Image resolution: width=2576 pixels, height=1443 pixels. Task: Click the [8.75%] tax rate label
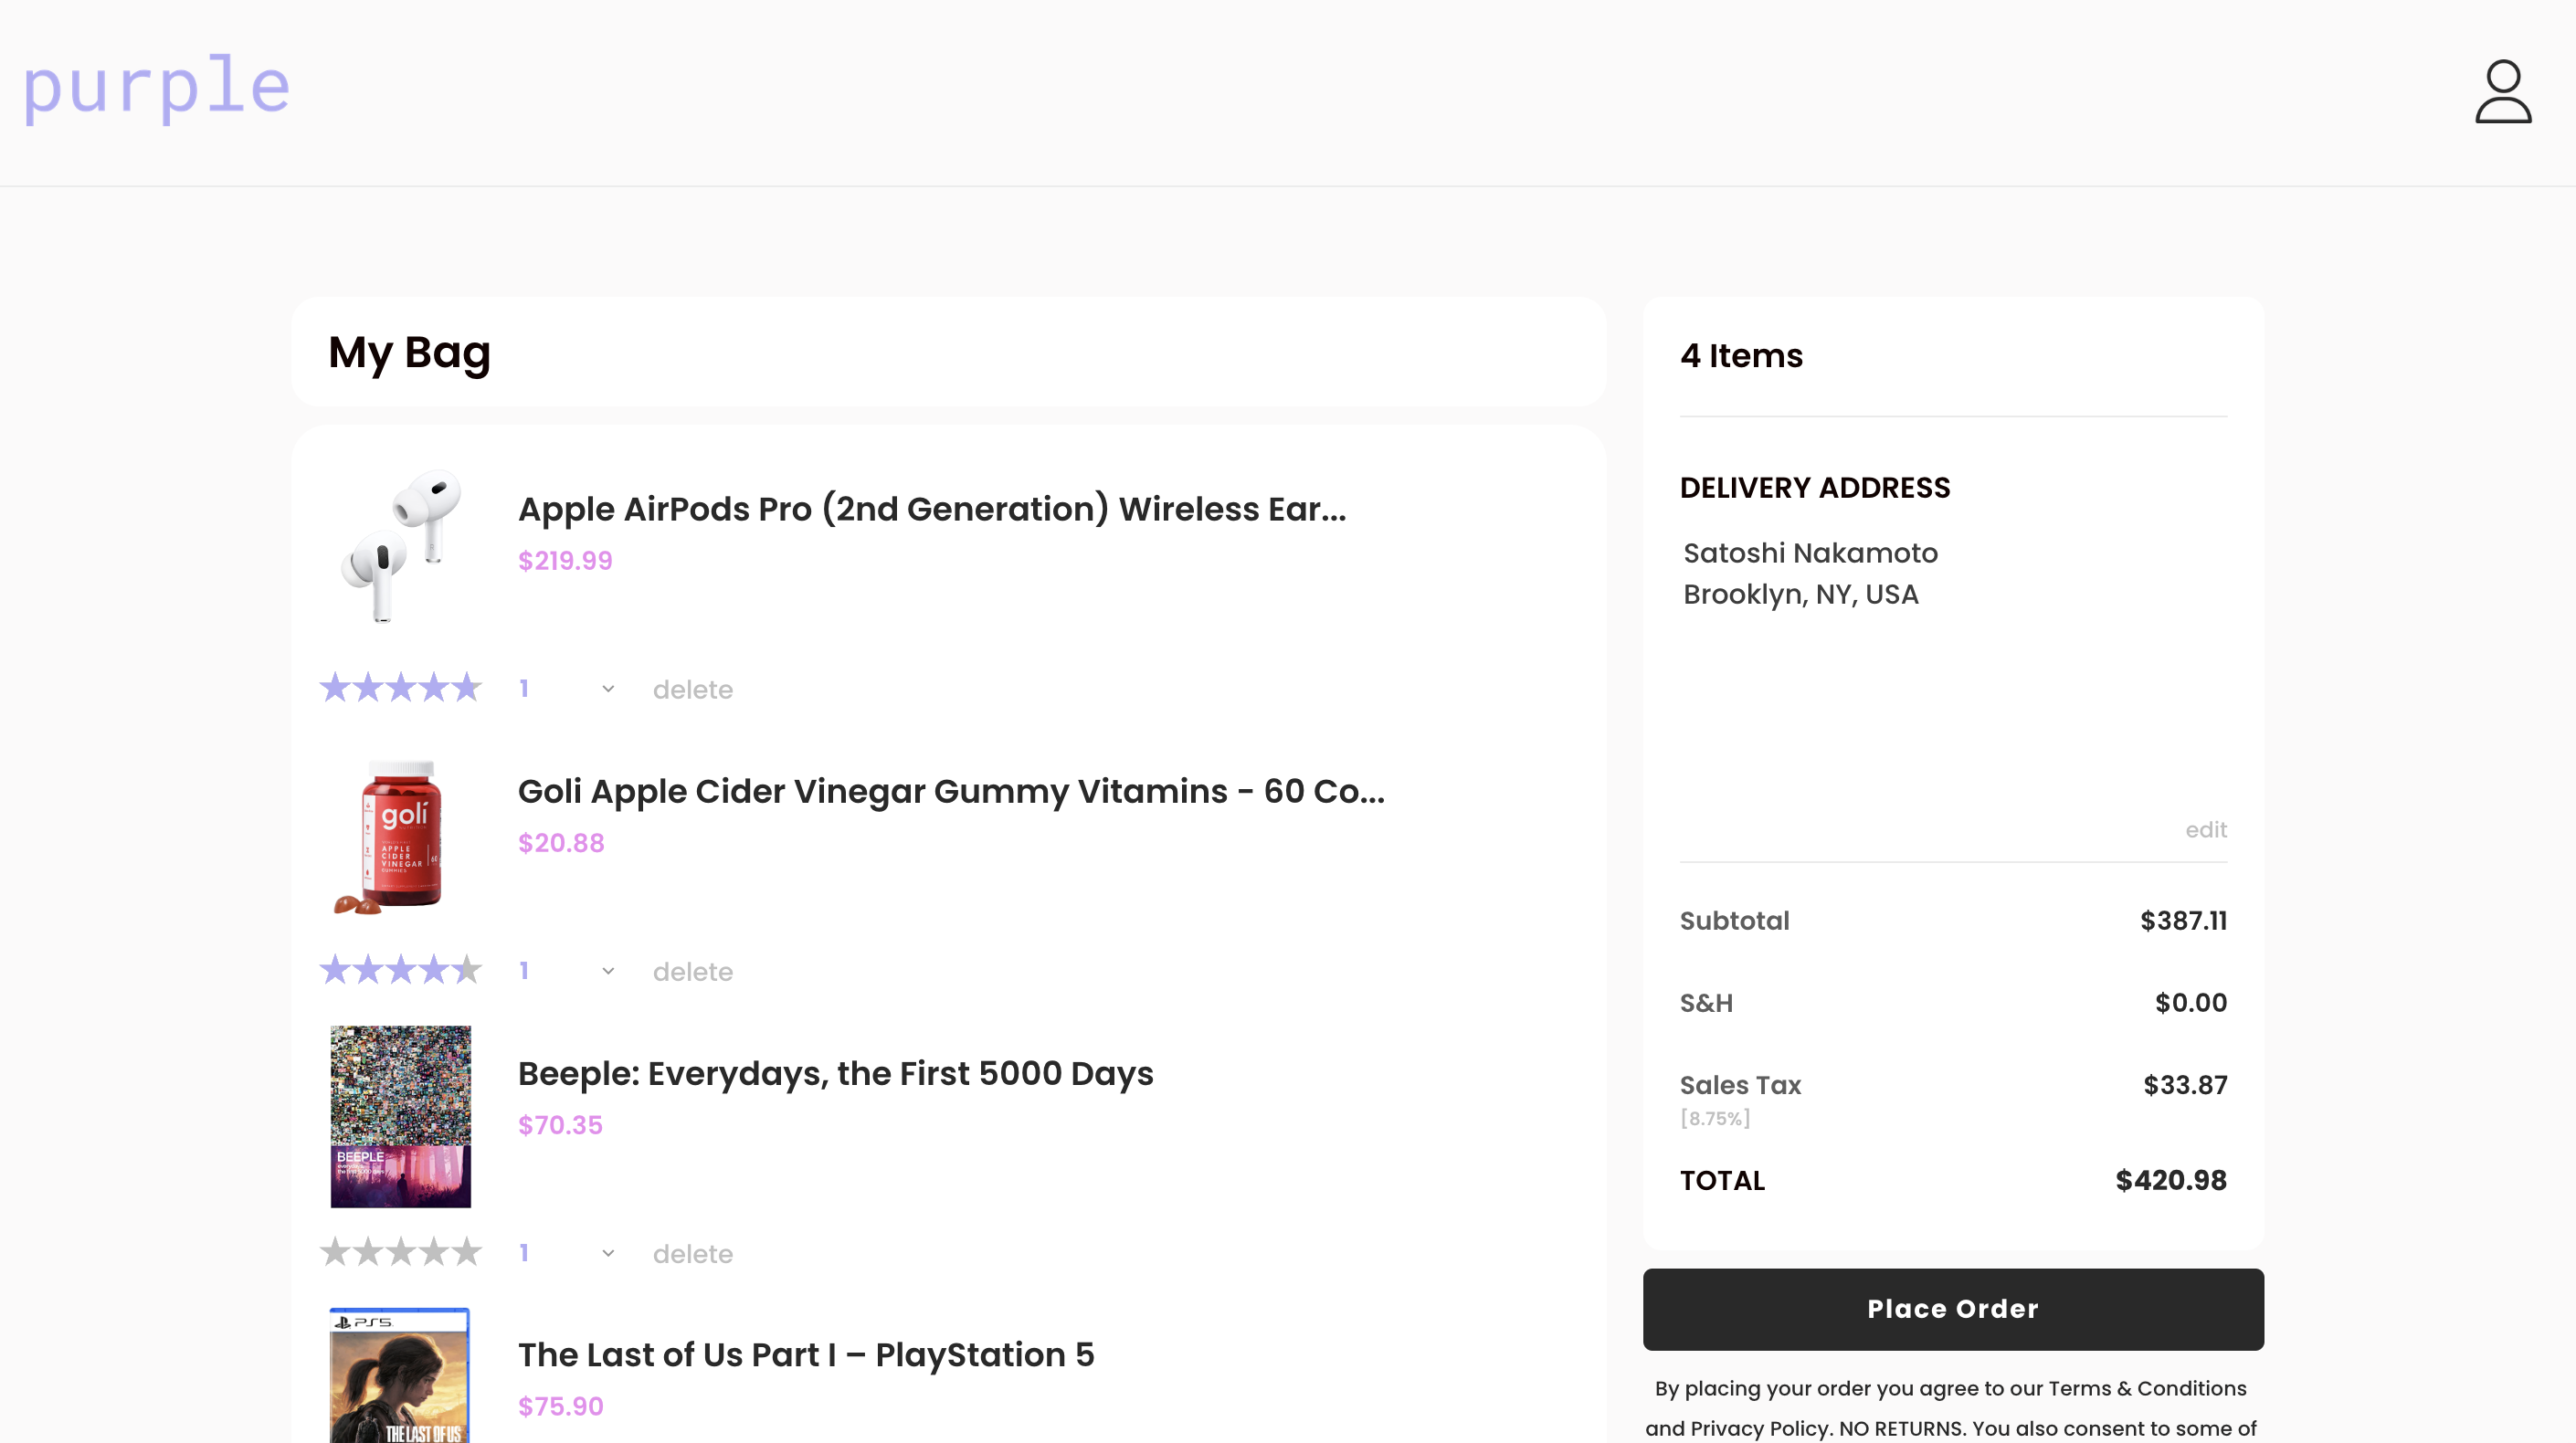tap(1715, 1119)
